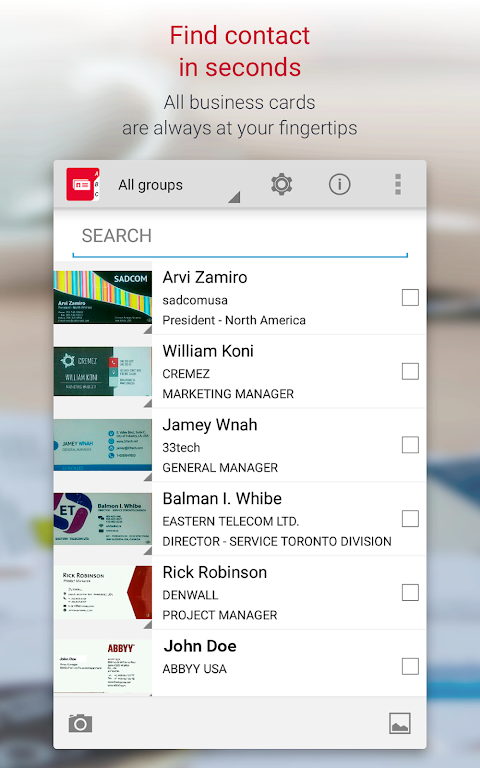Select the John Doe contact name
This screenshot has height=768, width=480.
[x=200, y=646]
